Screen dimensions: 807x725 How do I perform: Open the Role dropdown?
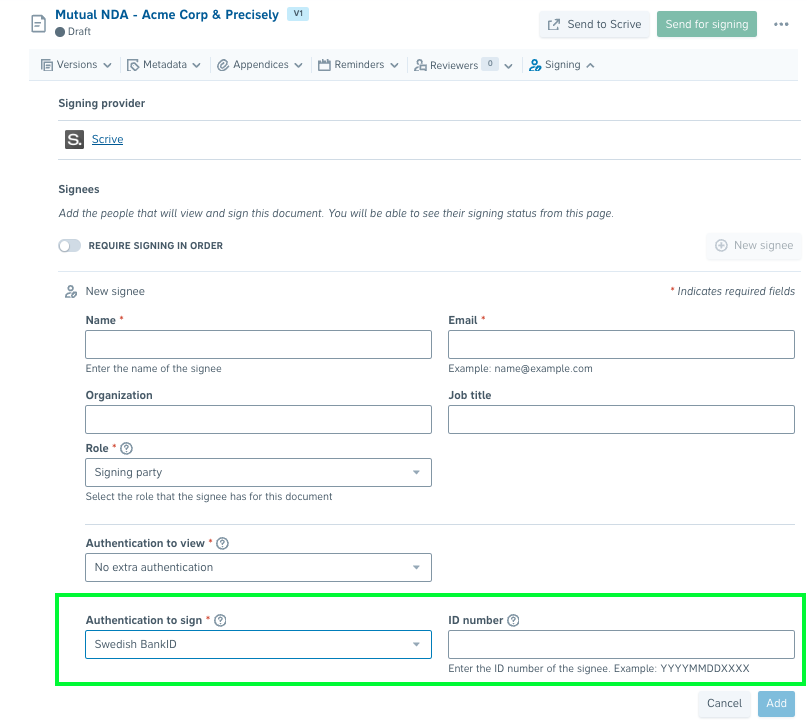(258, 473)
